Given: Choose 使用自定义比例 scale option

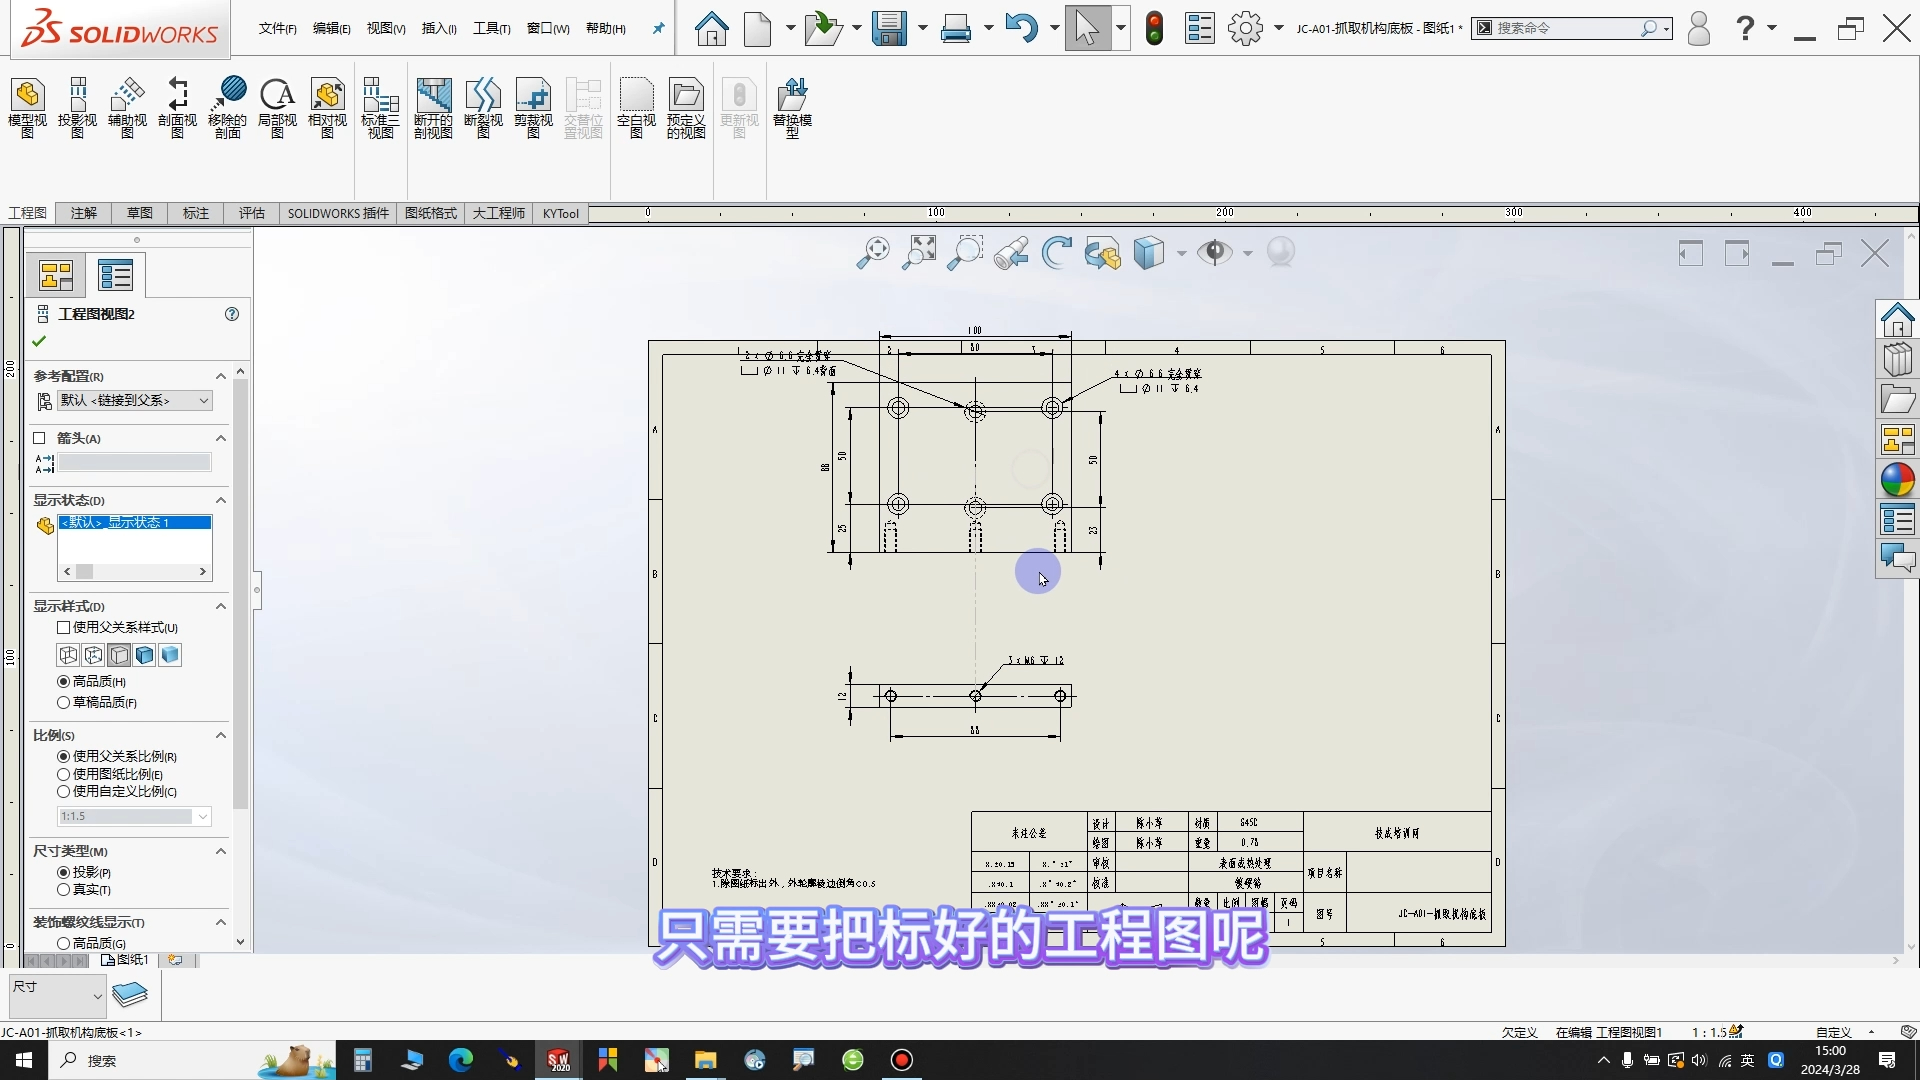Looking at the screenshot, I should click(x=62, y=791).
